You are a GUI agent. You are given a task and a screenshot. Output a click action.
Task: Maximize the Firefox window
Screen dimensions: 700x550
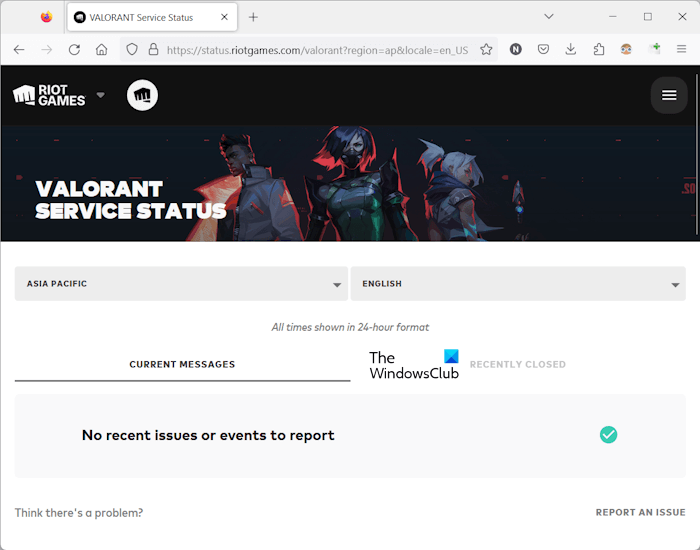click(x=648, y=17)
